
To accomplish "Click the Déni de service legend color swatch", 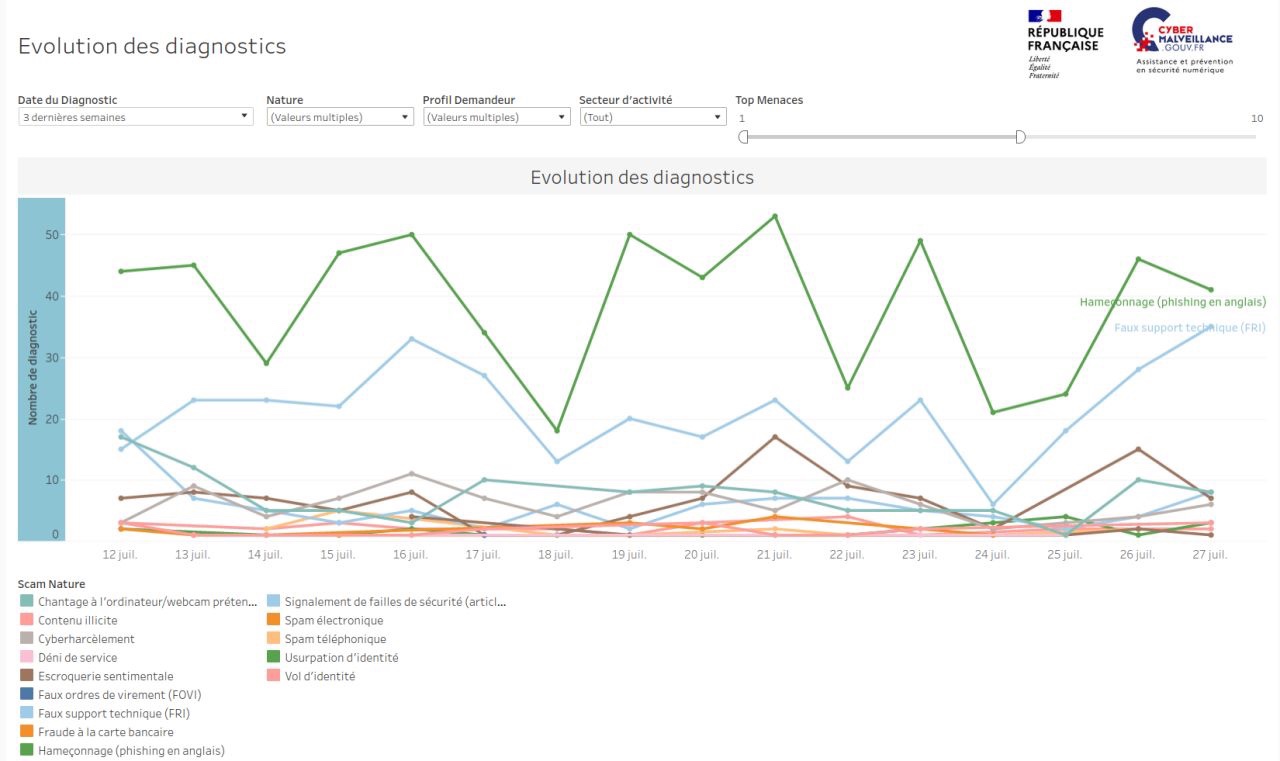I will point(26,658).
